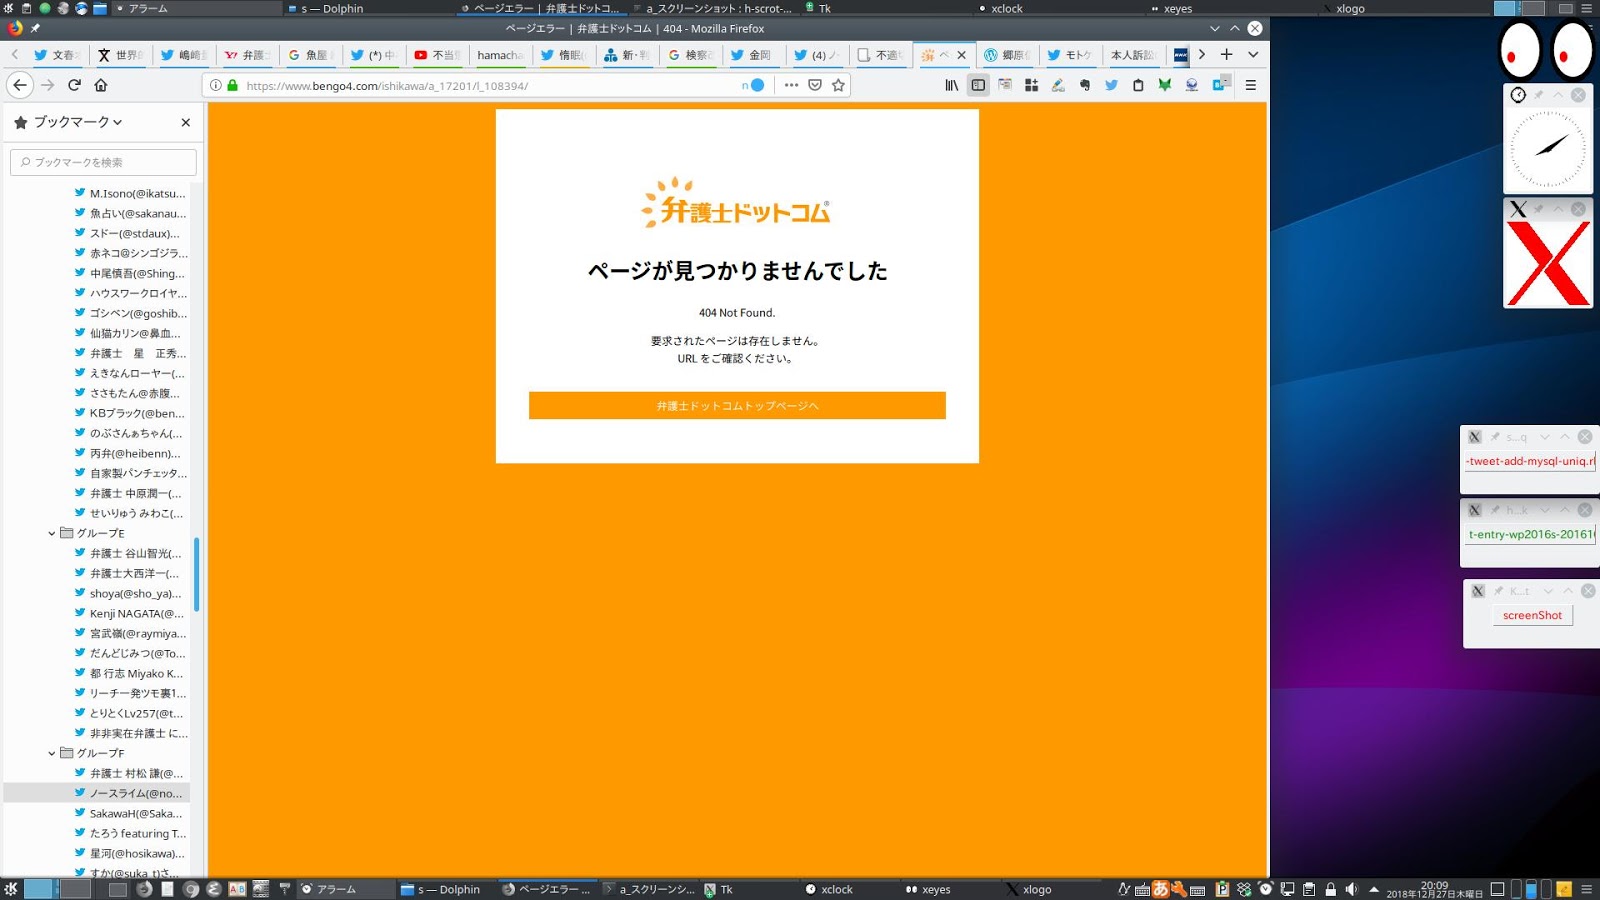1600x900 pixels.
Task: Open the 魚占い bookmark
Action: [130, 213]
